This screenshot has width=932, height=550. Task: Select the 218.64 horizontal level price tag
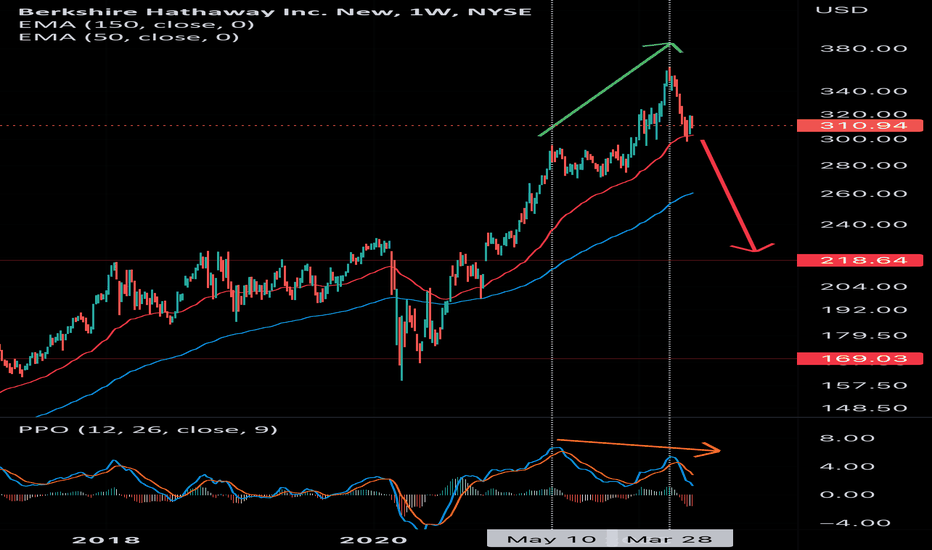(859, 260)
